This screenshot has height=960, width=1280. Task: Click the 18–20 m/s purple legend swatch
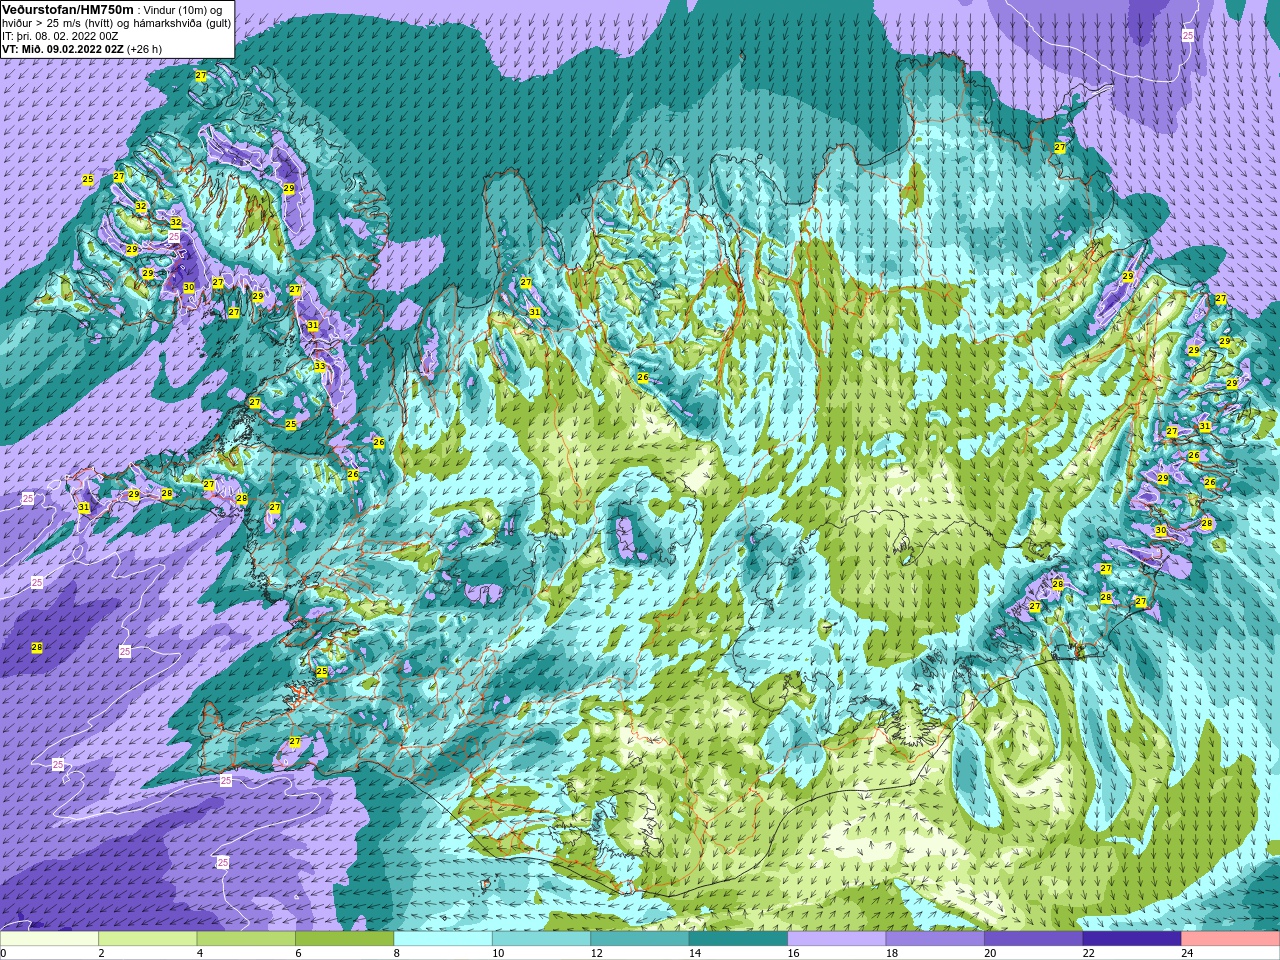[935, 939]
